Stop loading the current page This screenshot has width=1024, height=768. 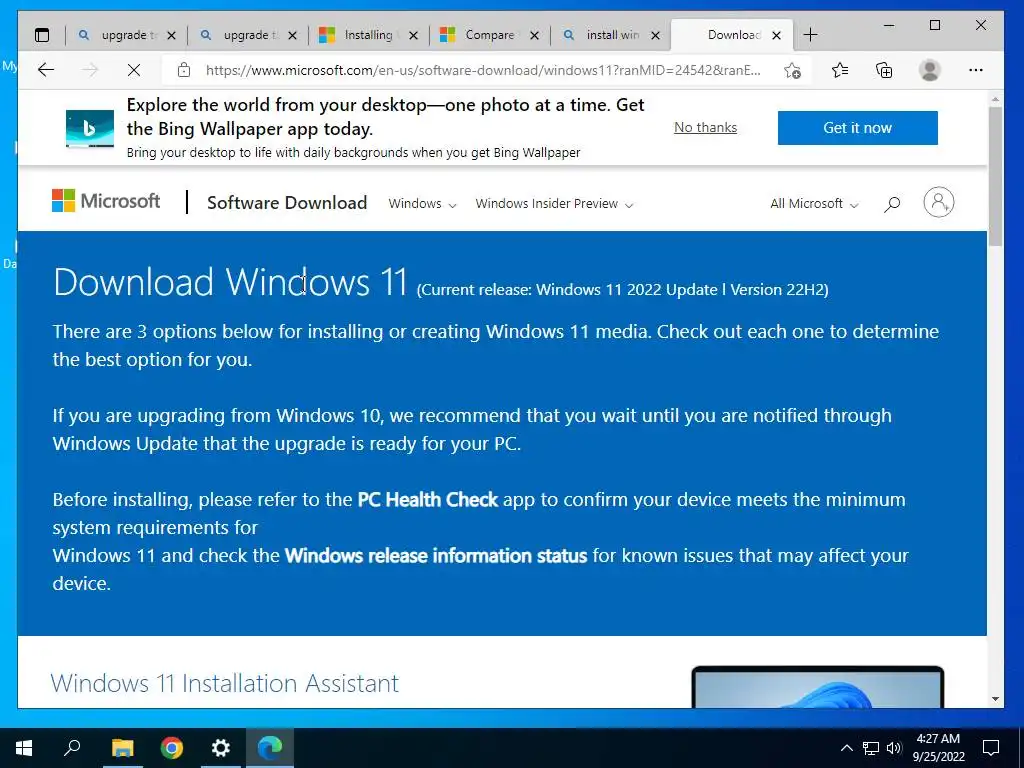coord(134,70)
